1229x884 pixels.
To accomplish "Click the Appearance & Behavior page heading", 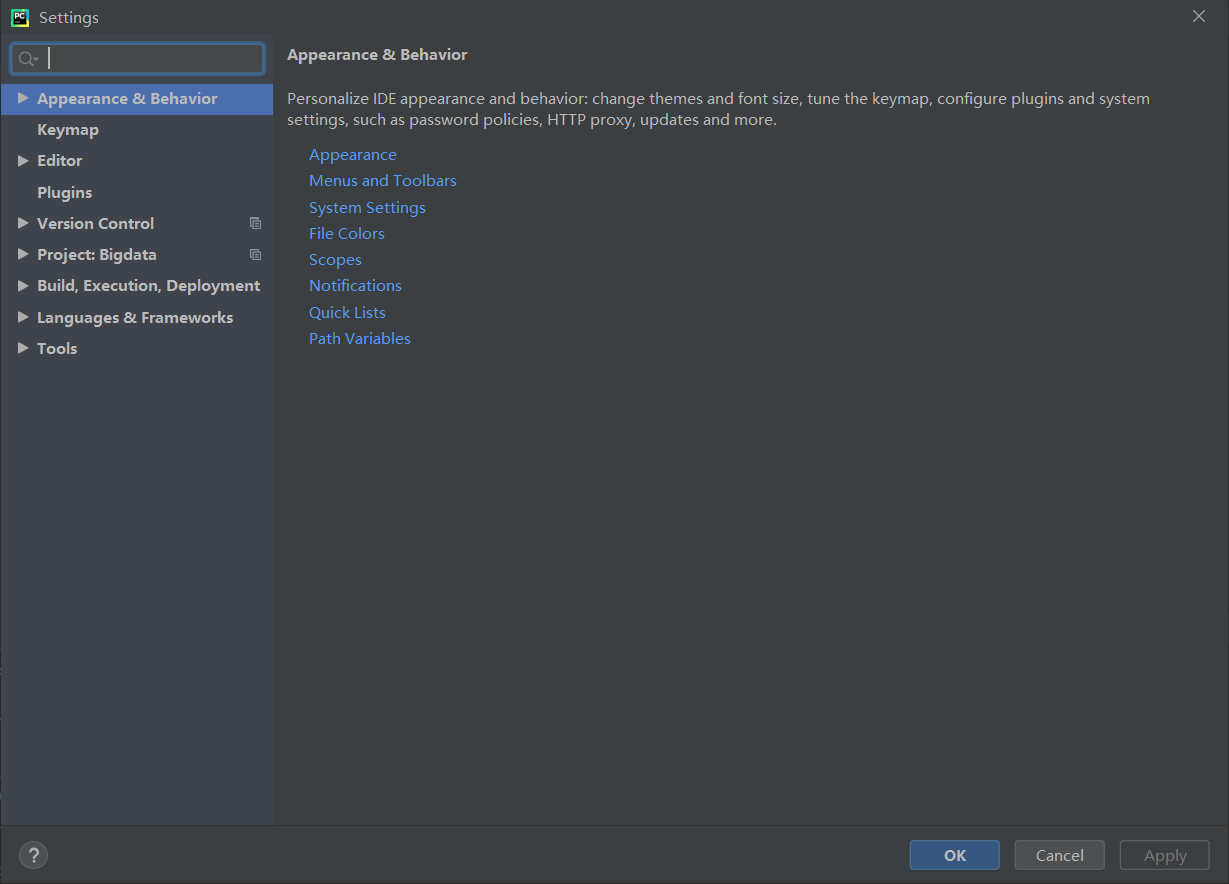I will coord(377,55).
